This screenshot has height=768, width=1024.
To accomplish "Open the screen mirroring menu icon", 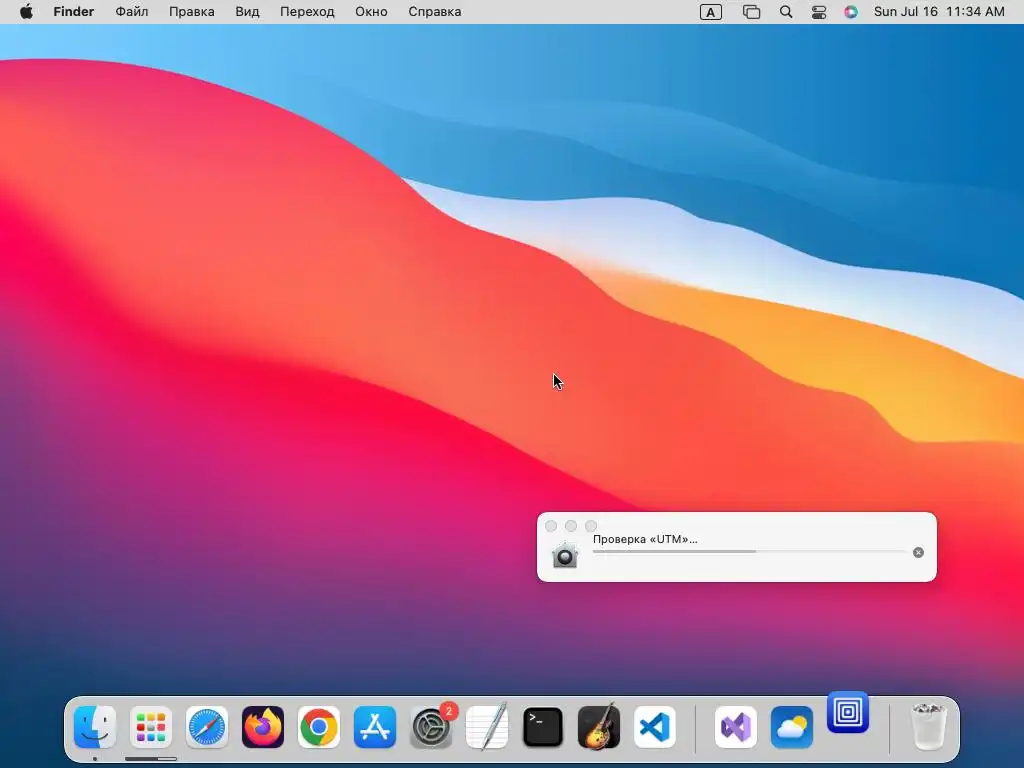I will [x=752, y=12].
